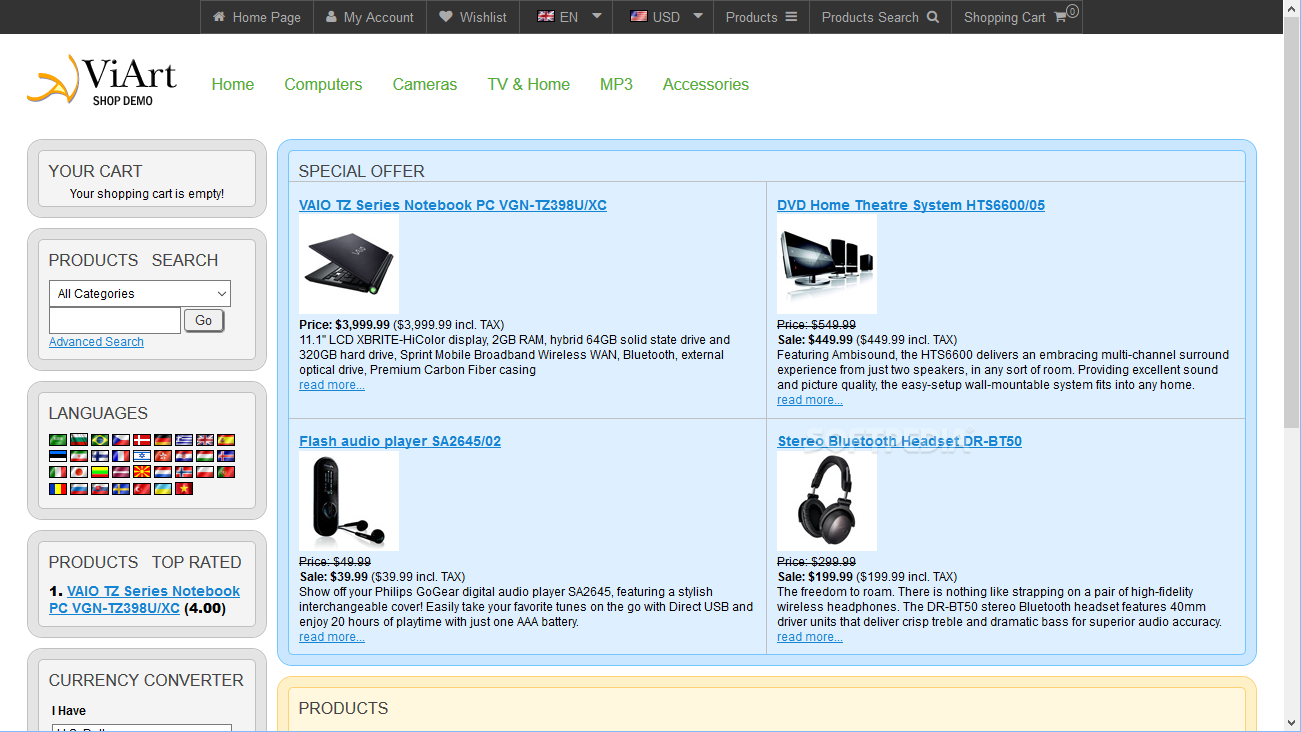Choose the Macedonian sun flag language

click(142, 472)
